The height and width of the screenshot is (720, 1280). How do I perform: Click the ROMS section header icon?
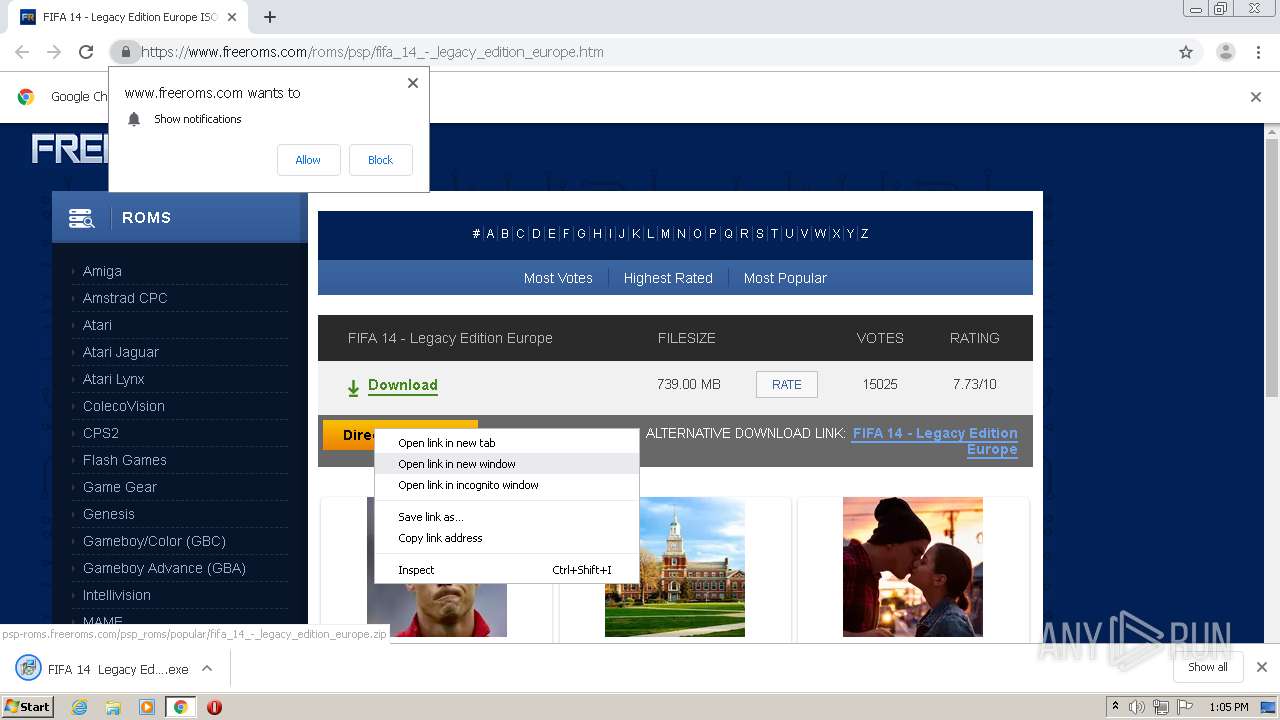tap(81, 218)
